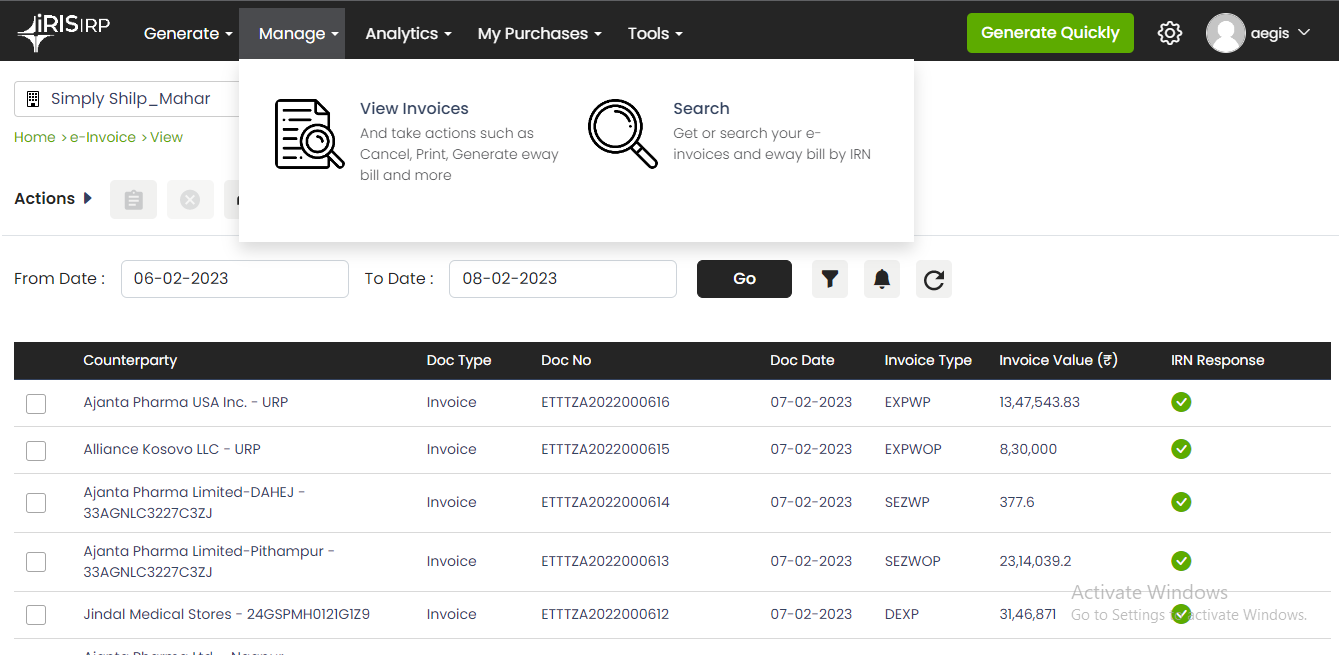
Task: Click the clipboard action icon
Action: tap(133, 200)
